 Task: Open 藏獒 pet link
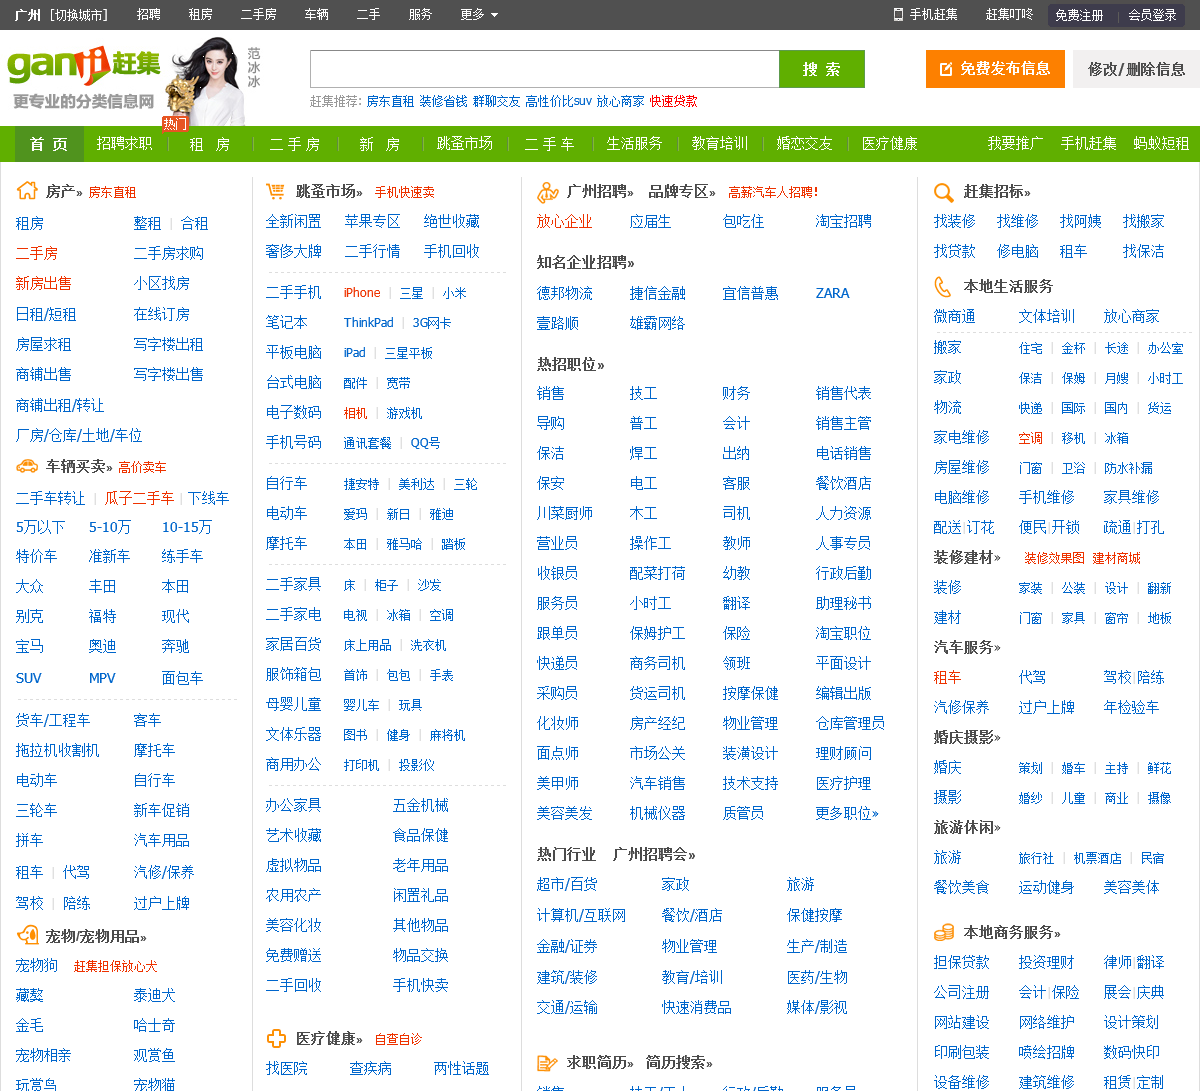(30, 995)
